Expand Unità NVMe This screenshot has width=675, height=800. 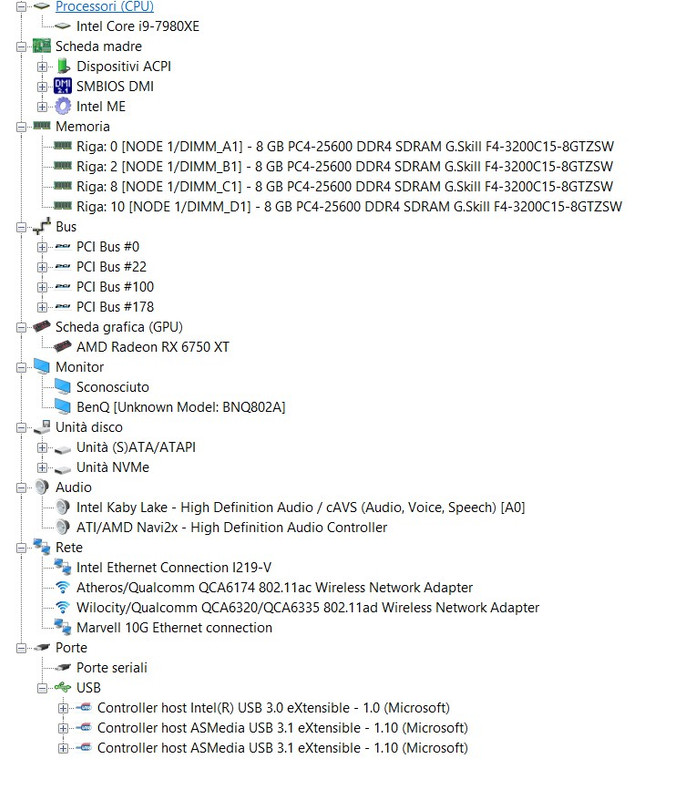[42, 467]
